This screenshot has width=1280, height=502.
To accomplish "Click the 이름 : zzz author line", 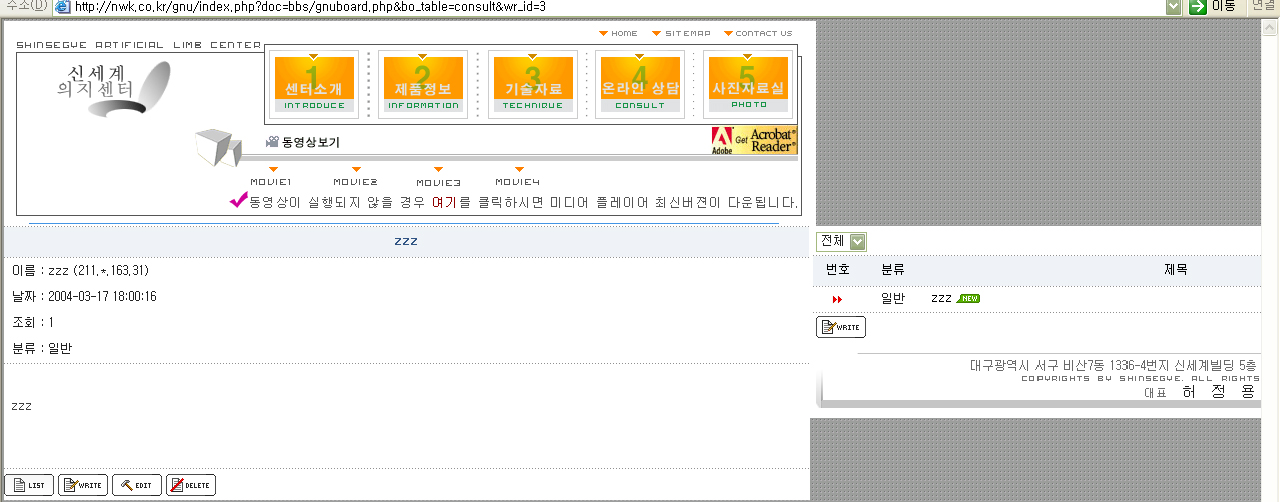I will tap(80, 270).
